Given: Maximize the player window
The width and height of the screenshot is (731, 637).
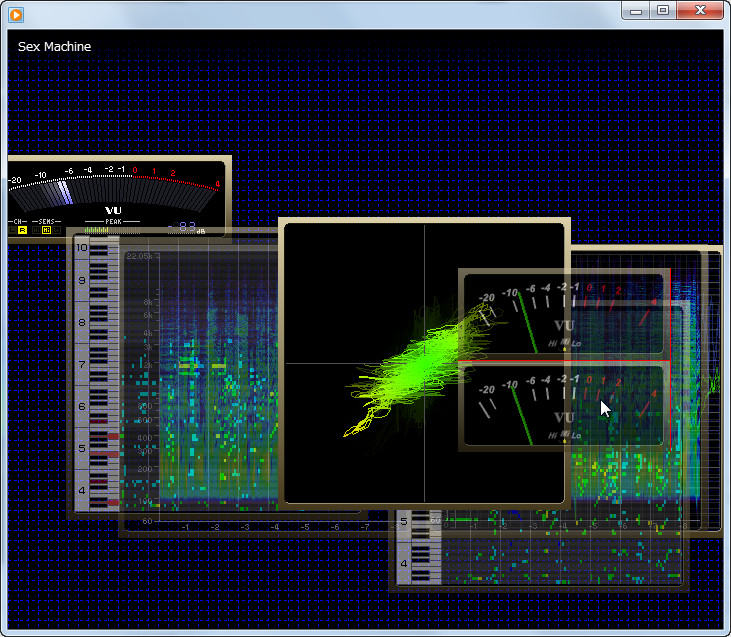Looking at the screenshot, I should pyautogui.click(x=663, y=11).
